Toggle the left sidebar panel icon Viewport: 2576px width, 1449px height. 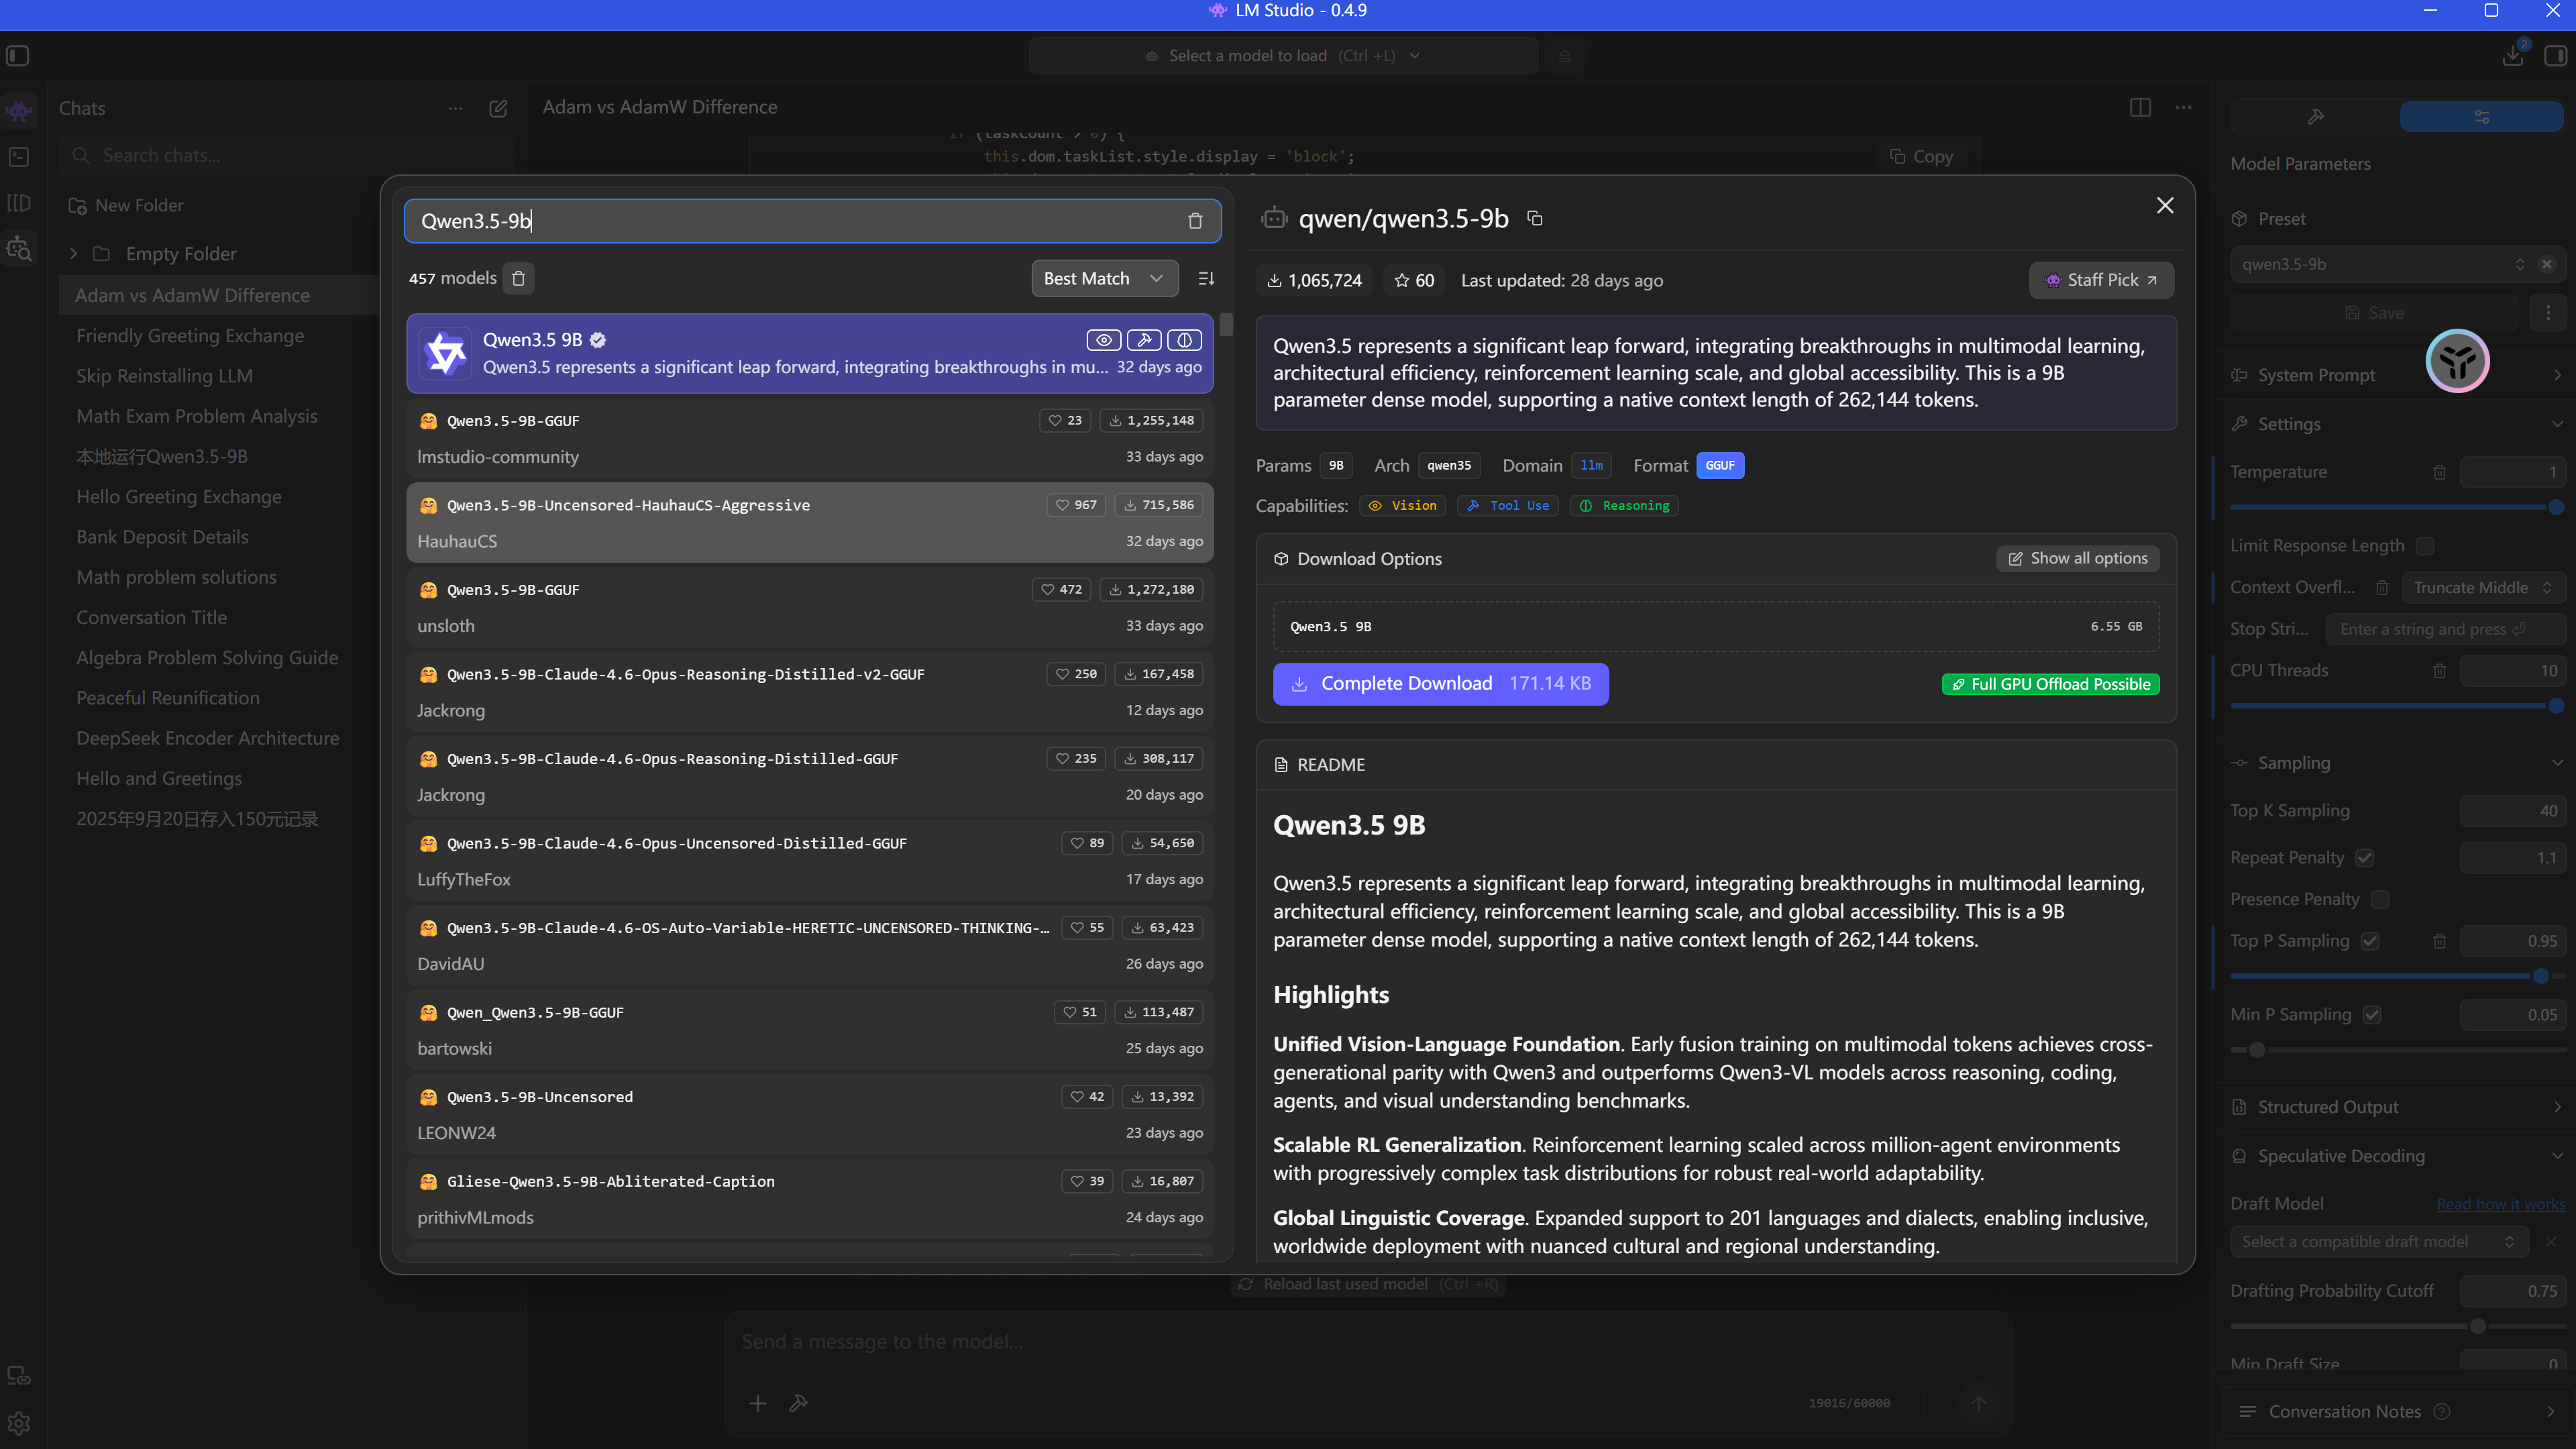[18, 55]
